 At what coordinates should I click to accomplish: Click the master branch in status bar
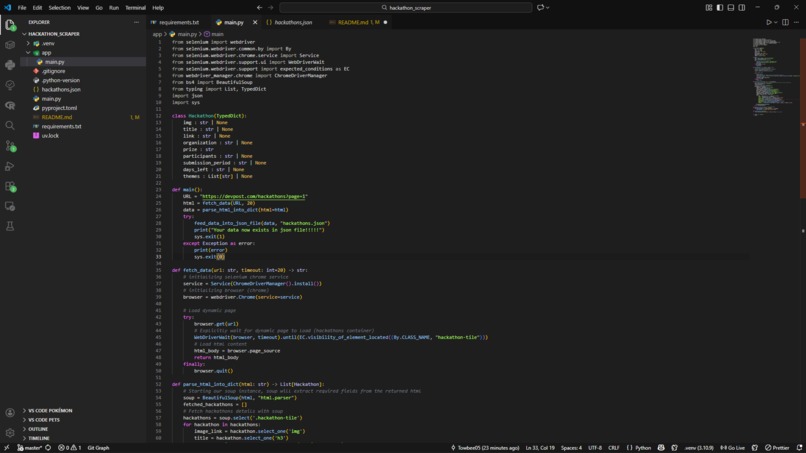[30, 448]
